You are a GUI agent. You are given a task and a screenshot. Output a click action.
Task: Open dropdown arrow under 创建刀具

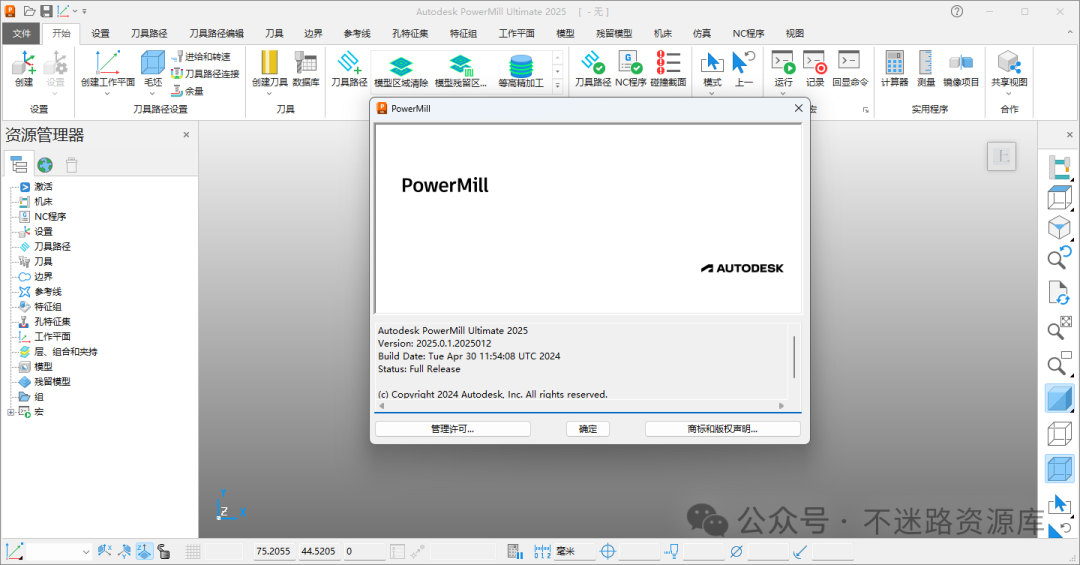point(269,93)
